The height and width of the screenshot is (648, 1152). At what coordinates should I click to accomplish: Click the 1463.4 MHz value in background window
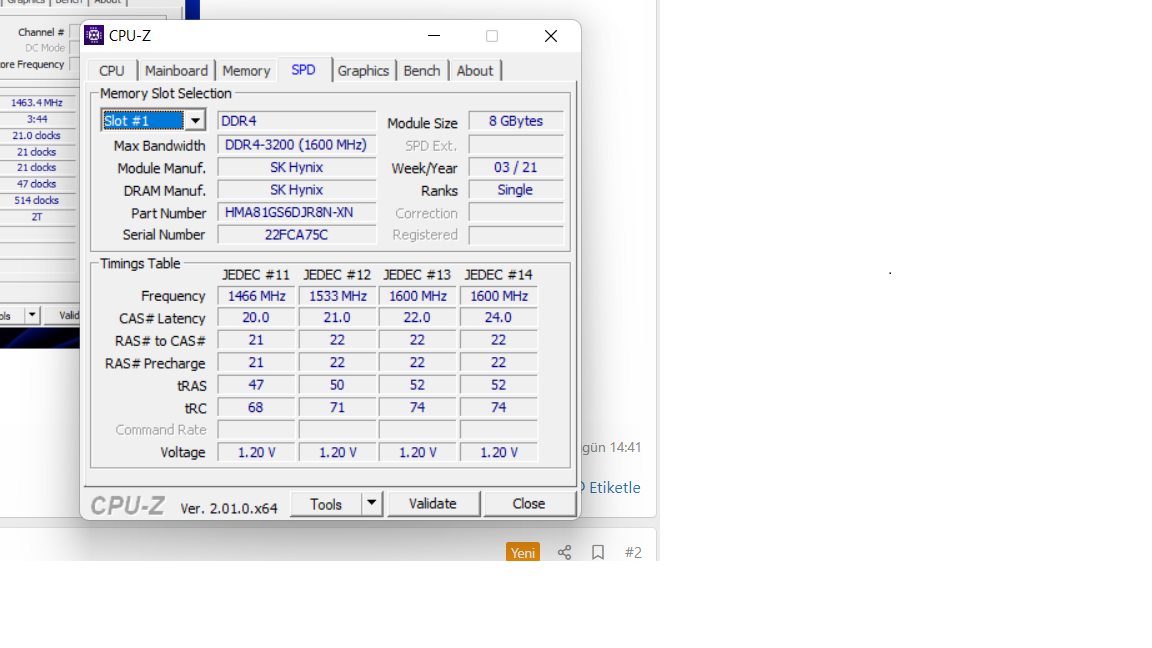point(37,103)
